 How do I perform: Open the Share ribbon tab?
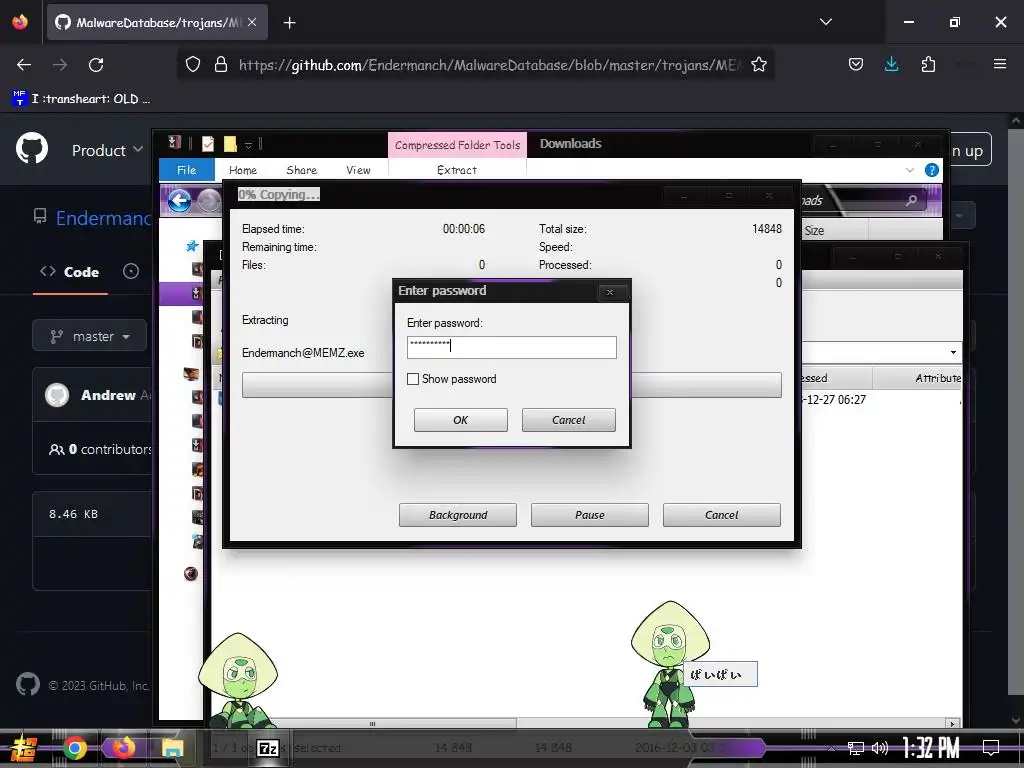[302, 170]
